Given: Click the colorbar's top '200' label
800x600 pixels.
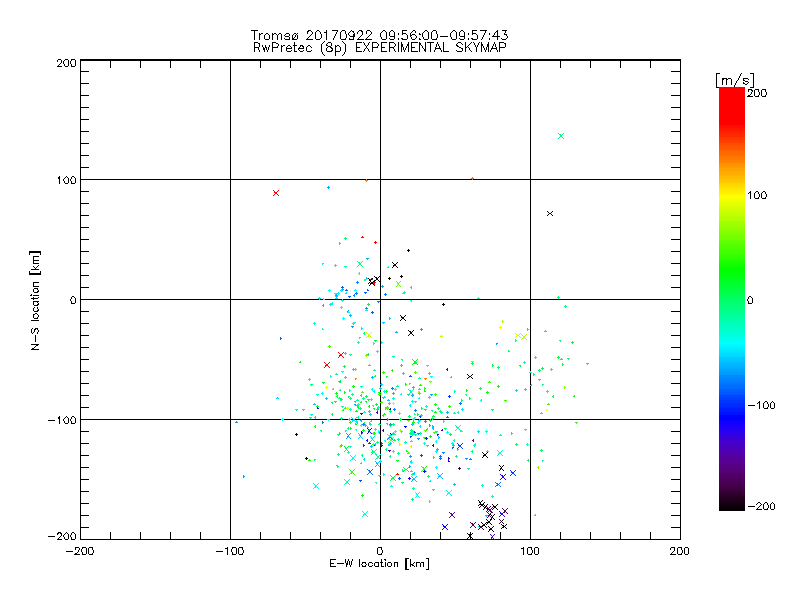Looking at the screenshot, I should [x=757, y=93].
